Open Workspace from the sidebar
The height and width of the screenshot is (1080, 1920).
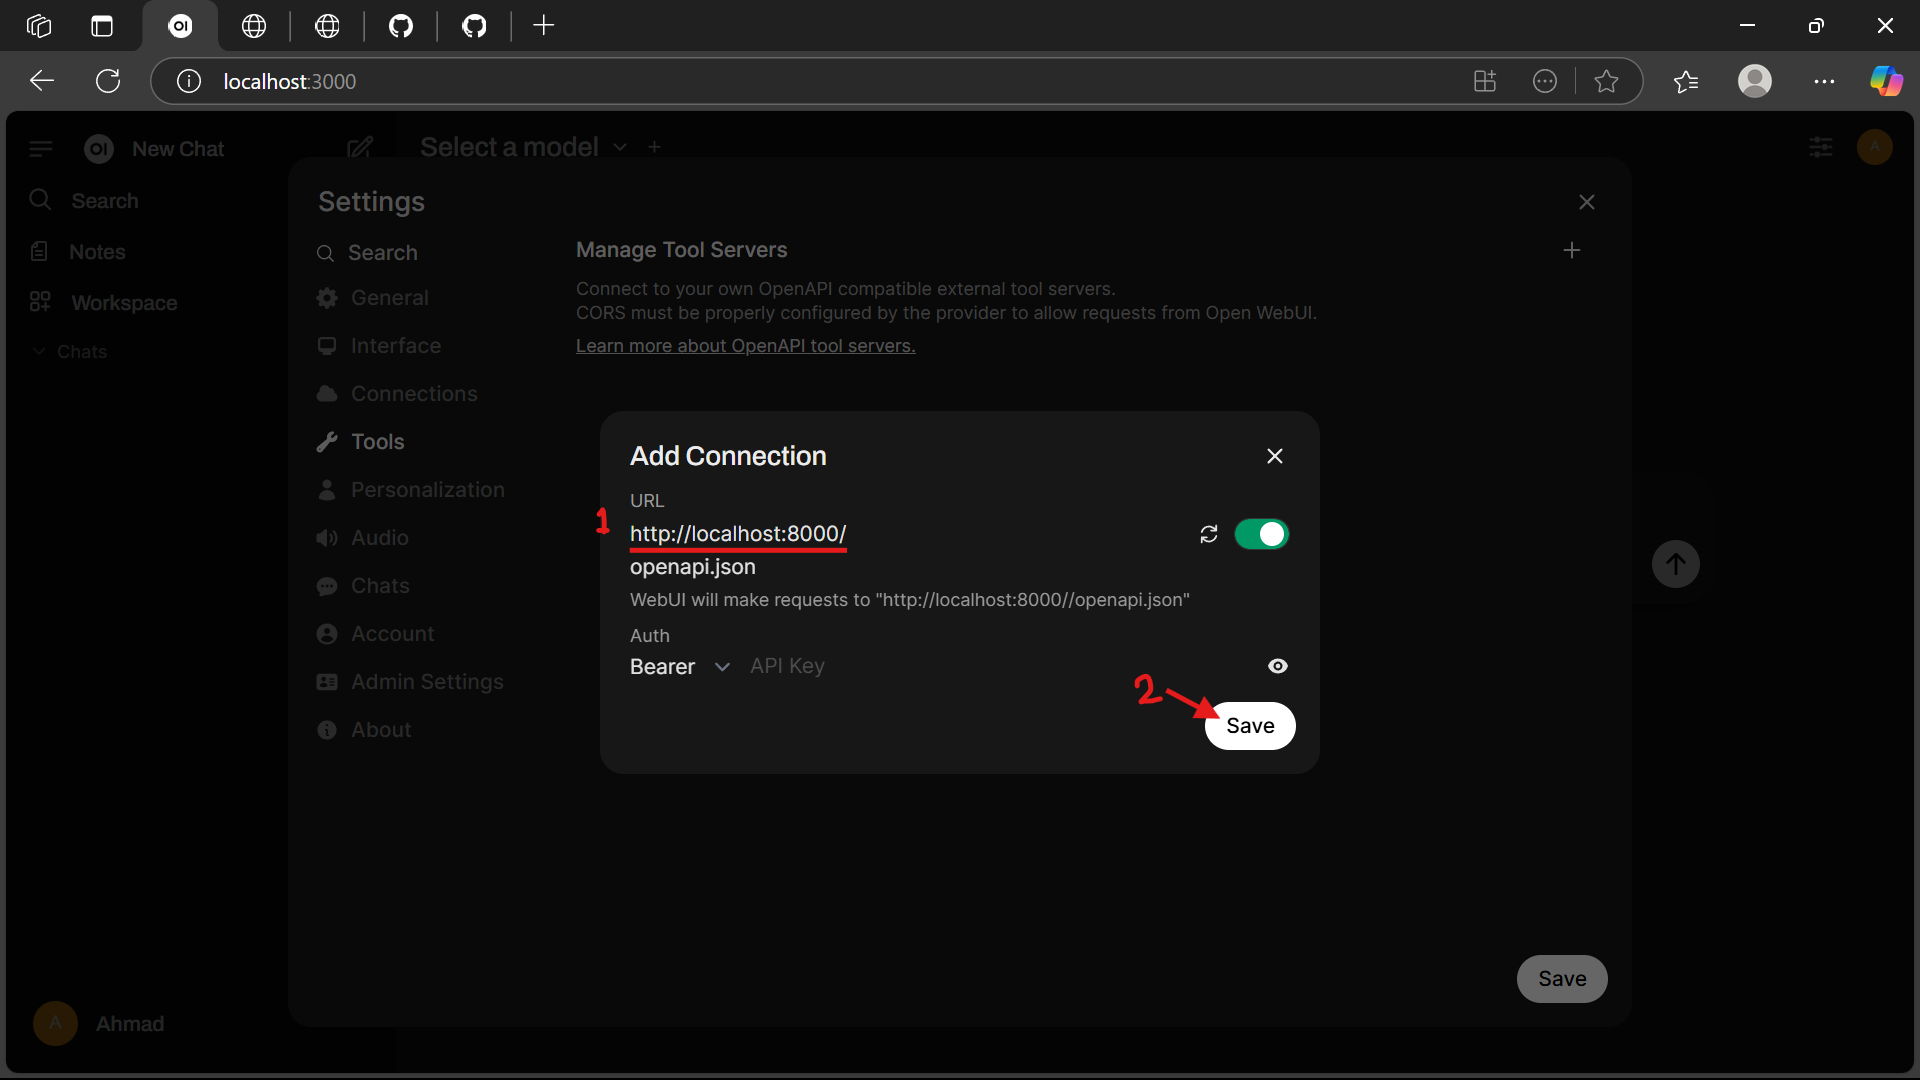pyautogui.click(x=123, y=303)
